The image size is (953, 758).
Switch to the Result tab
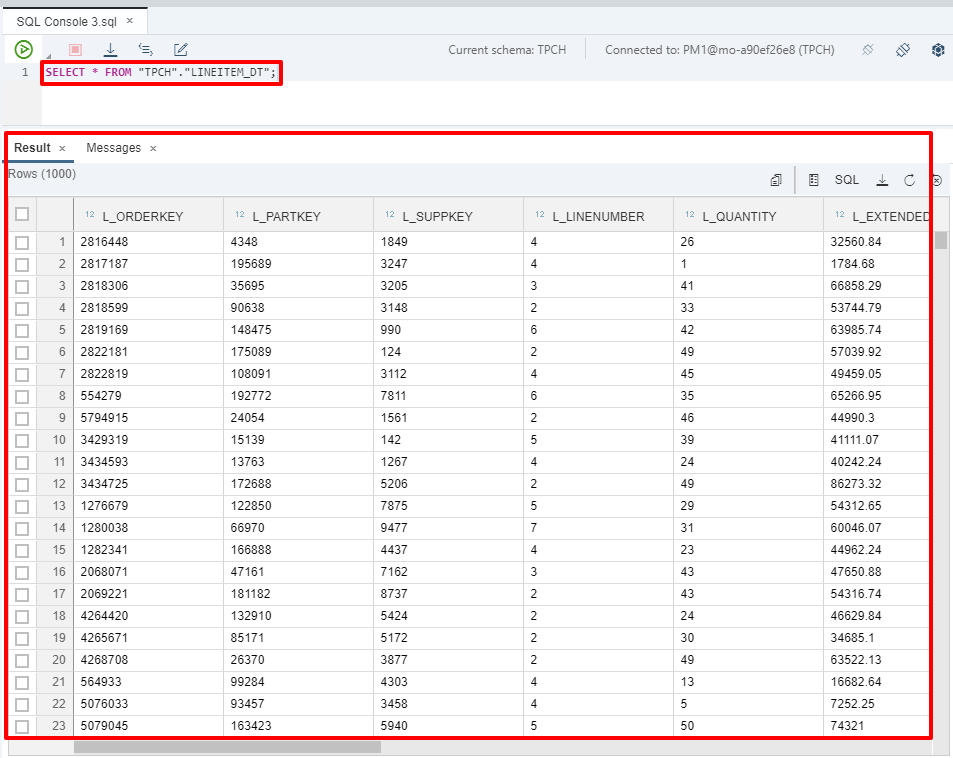point(32,148)
